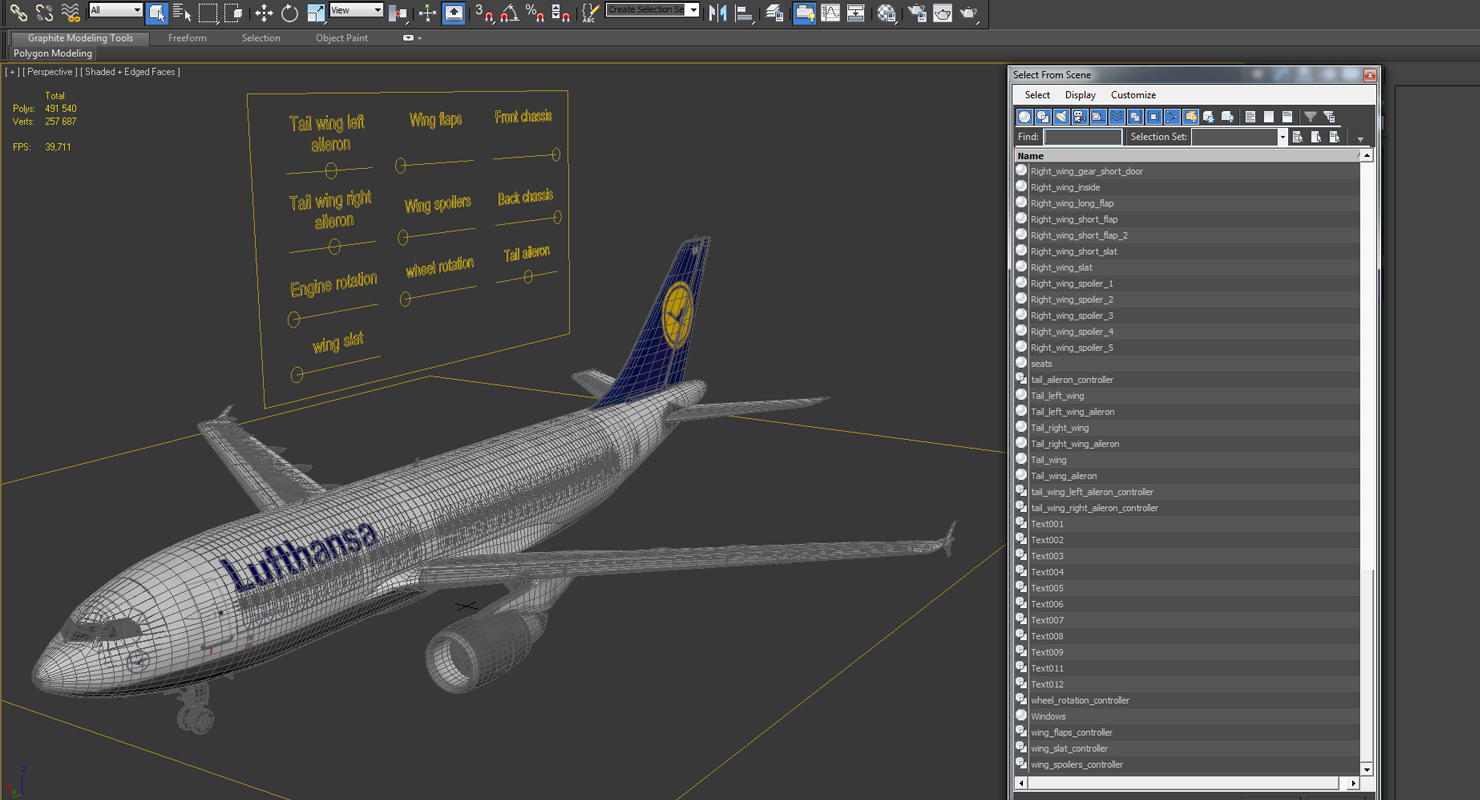Click the Render Production teapot icon

pos(969,13)
